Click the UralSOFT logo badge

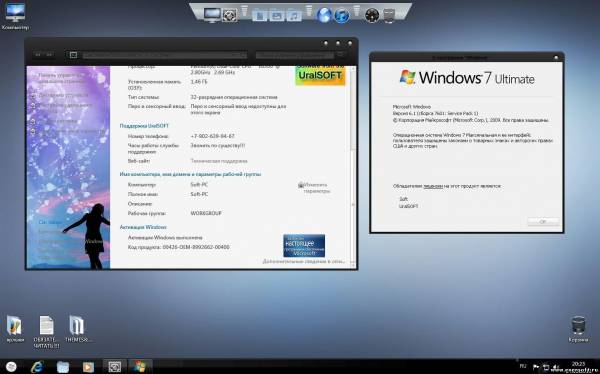320,75
